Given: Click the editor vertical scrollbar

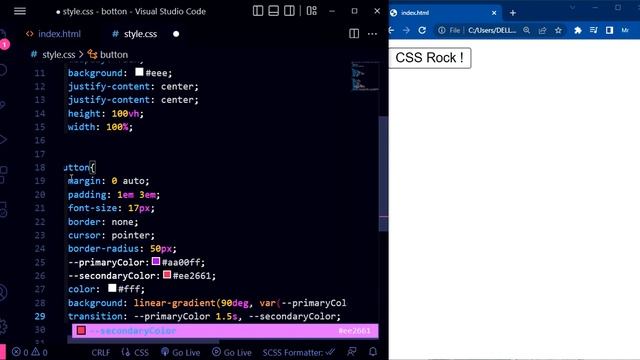Looking at the screenshot, I should click(x=383, y=173).
